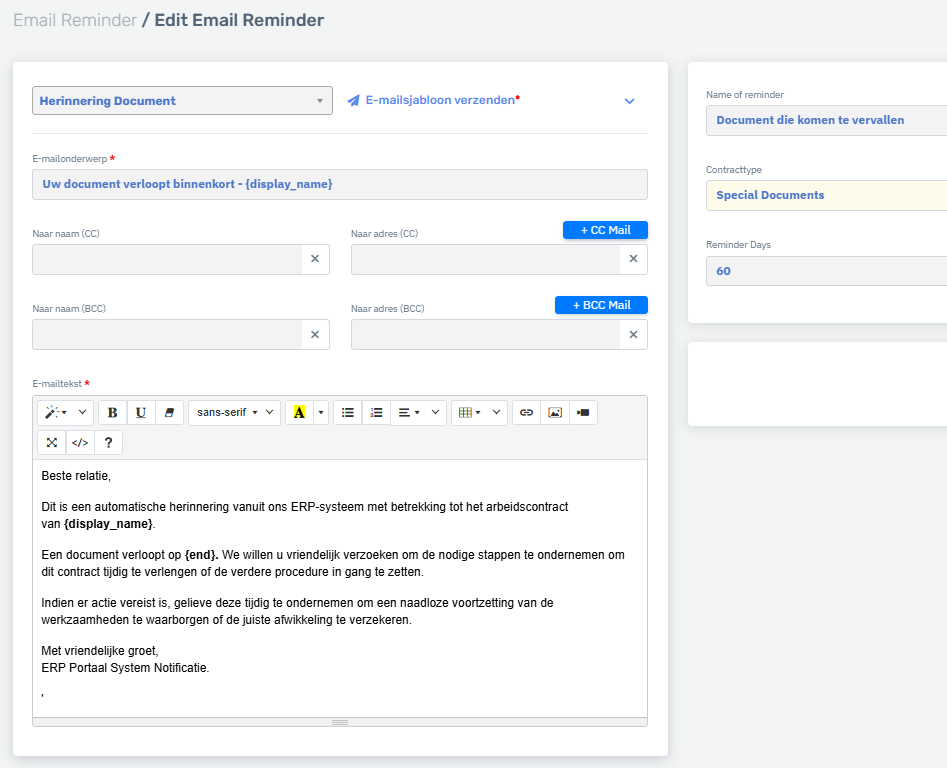
Task: Insert a video into the email body
Action: [582, 412]
